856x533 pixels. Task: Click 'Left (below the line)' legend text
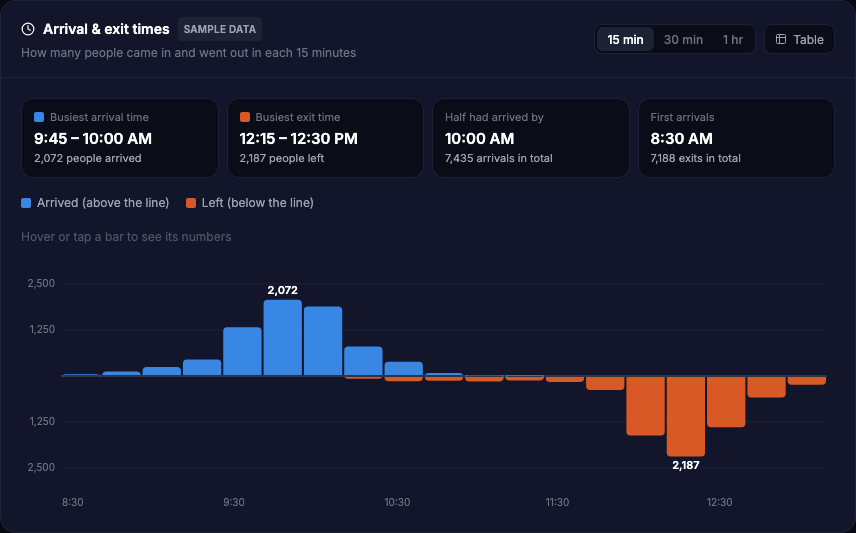[x=258, y=203]
